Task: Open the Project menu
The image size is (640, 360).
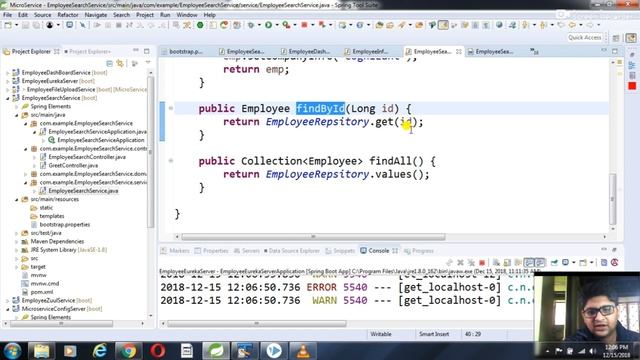Action: 144,15
